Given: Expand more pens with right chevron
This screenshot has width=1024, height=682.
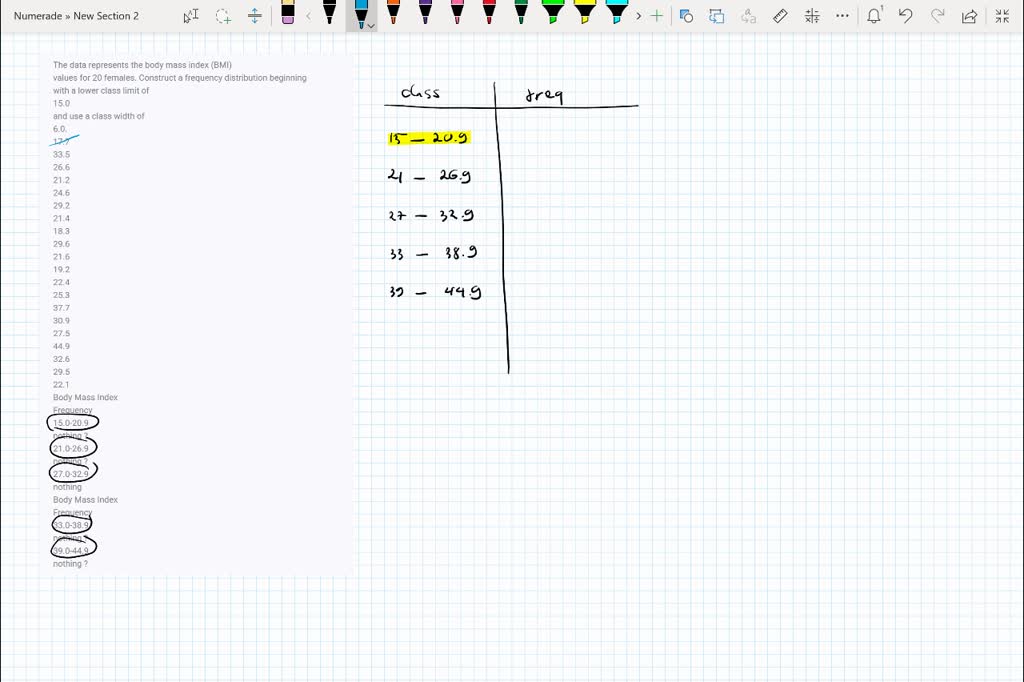Looking at the screenshot, I should coord(638,16).
